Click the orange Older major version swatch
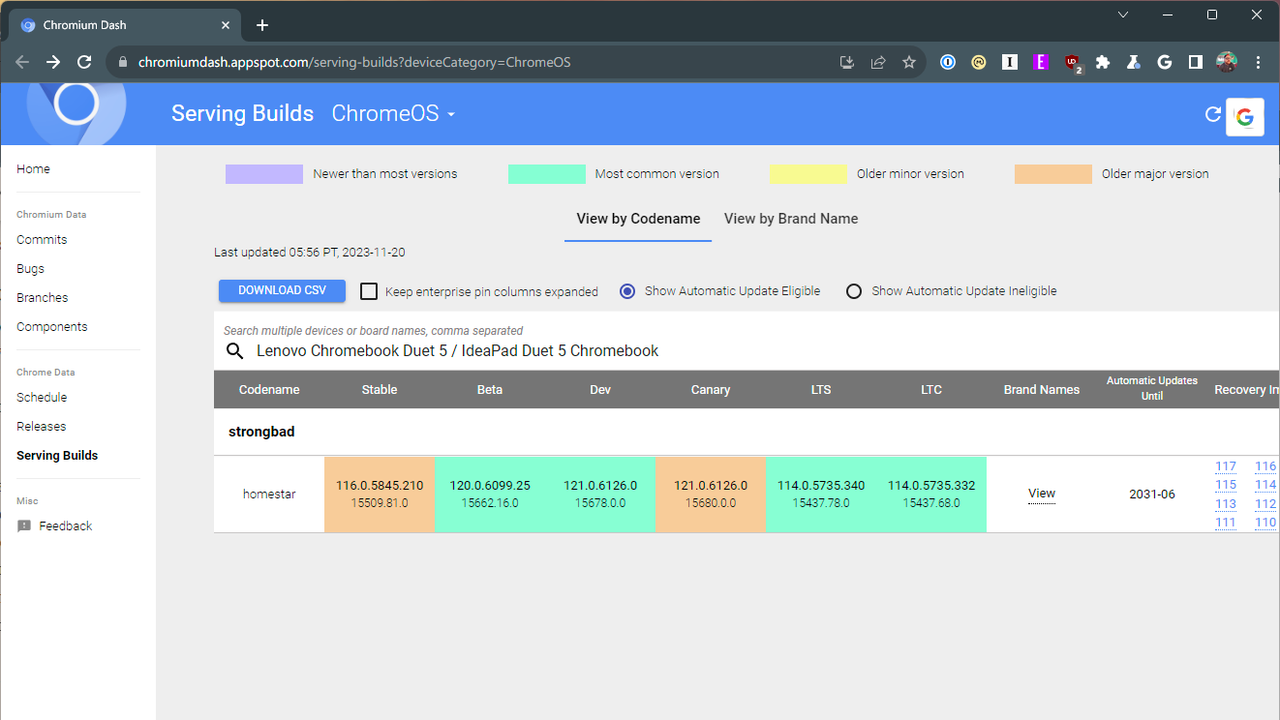The width and height of the screenshot is (1280, 720). point(1053,174)
